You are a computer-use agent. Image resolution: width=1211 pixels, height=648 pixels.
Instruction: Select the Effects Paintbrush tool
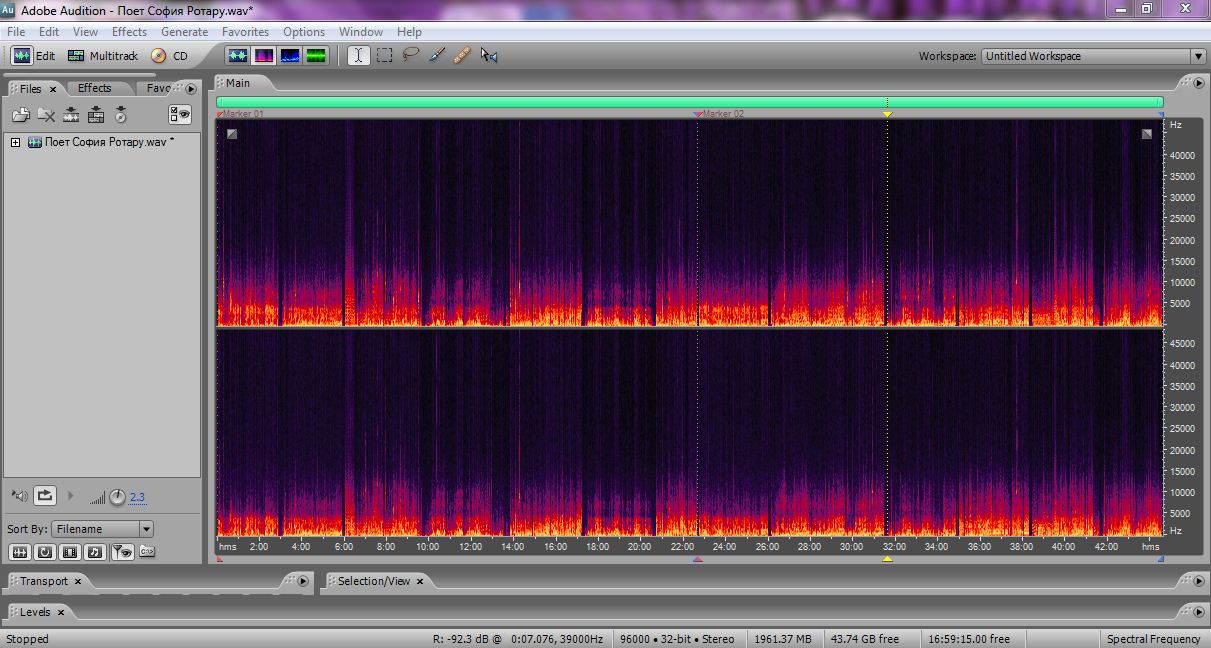tap(436, 56)
